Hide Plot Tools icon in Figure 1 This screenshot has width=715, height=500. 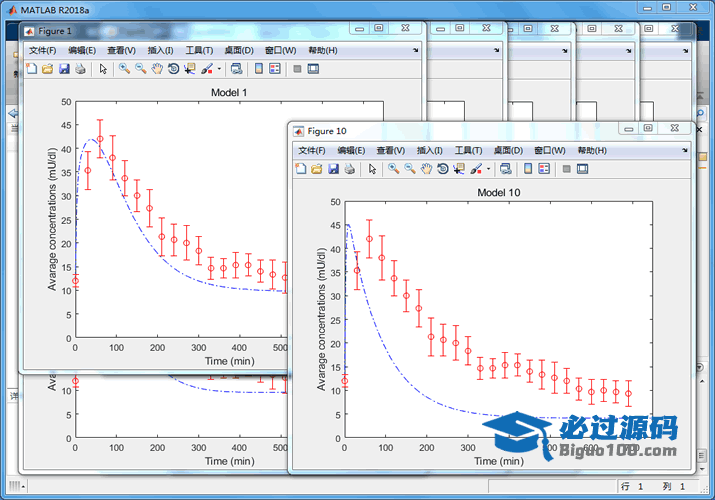[x=297, y=69]
